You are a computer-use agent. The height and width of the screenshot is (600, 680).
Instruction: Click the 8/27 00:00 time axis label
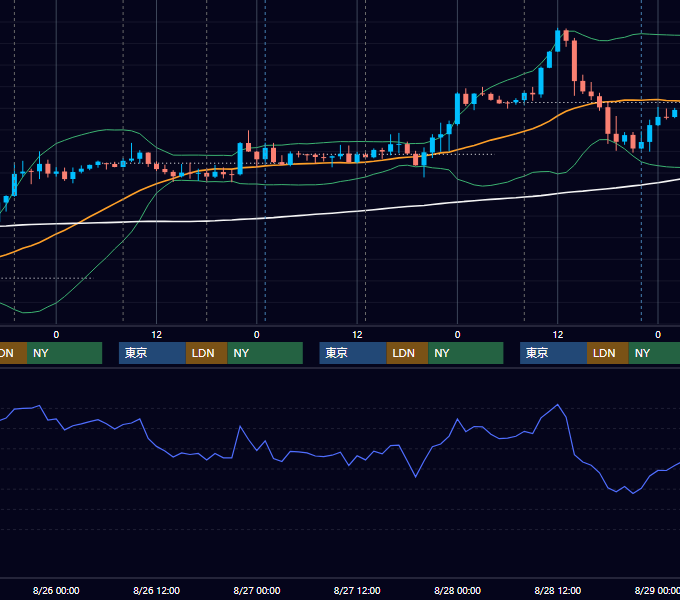coord(257,590)
